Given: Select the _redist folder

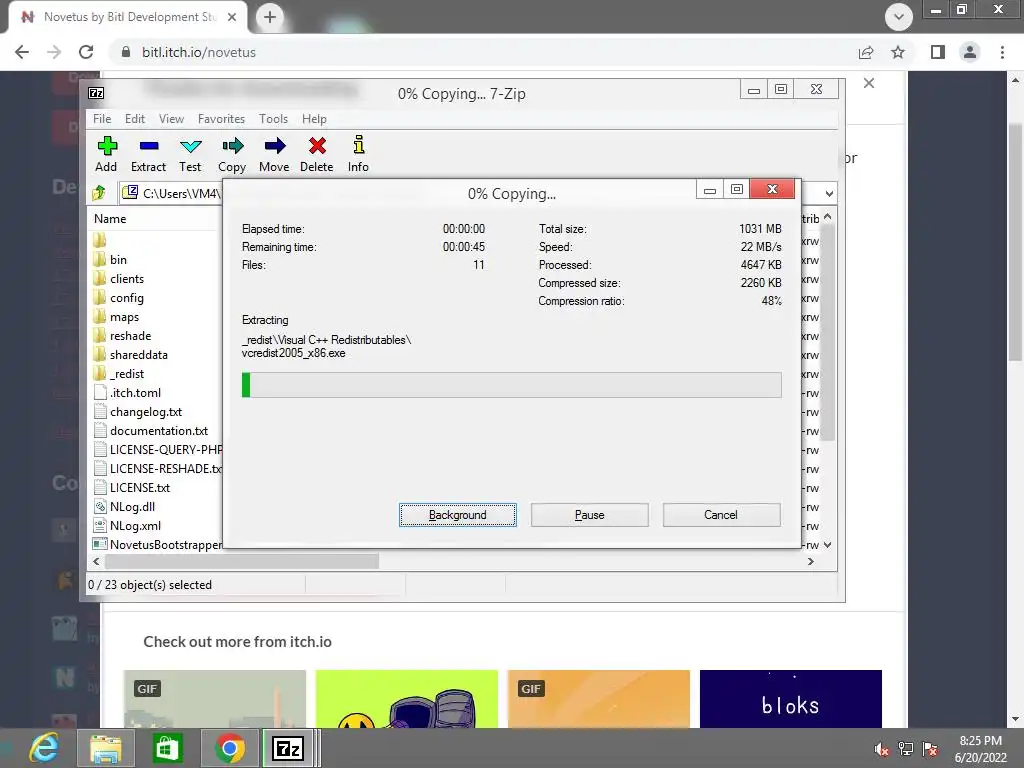Looking at the screenshot, I should point(127,374).
